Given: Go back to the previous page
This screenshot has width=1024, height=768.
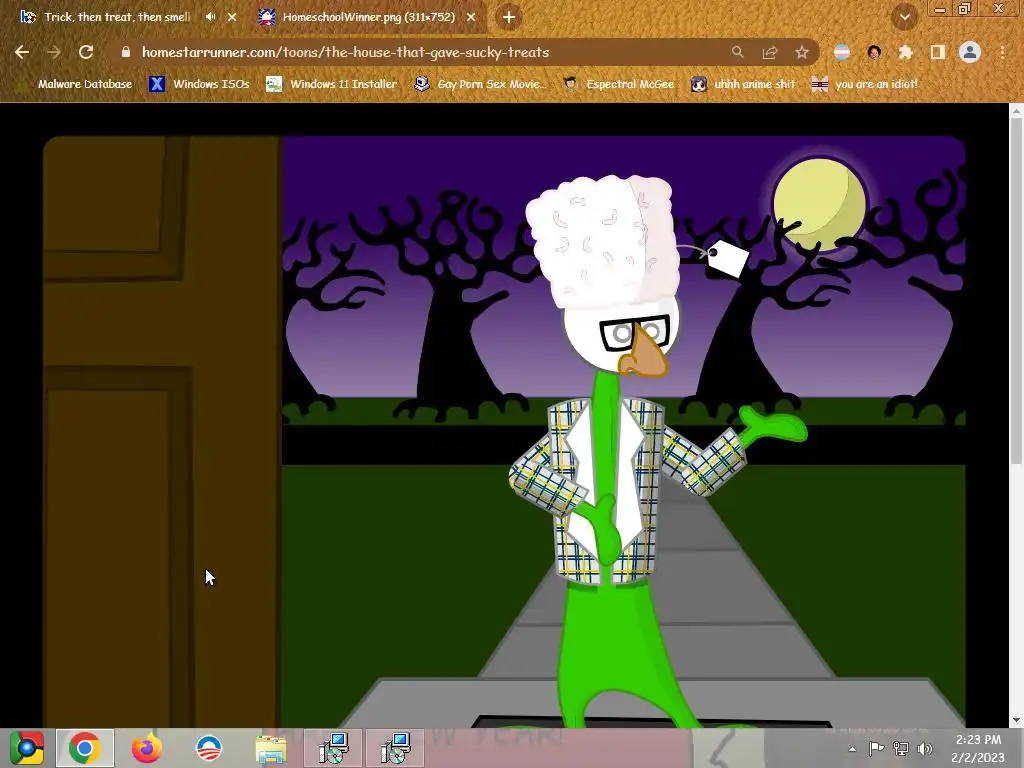Looking at the screenshot, I should click(22, 52).
